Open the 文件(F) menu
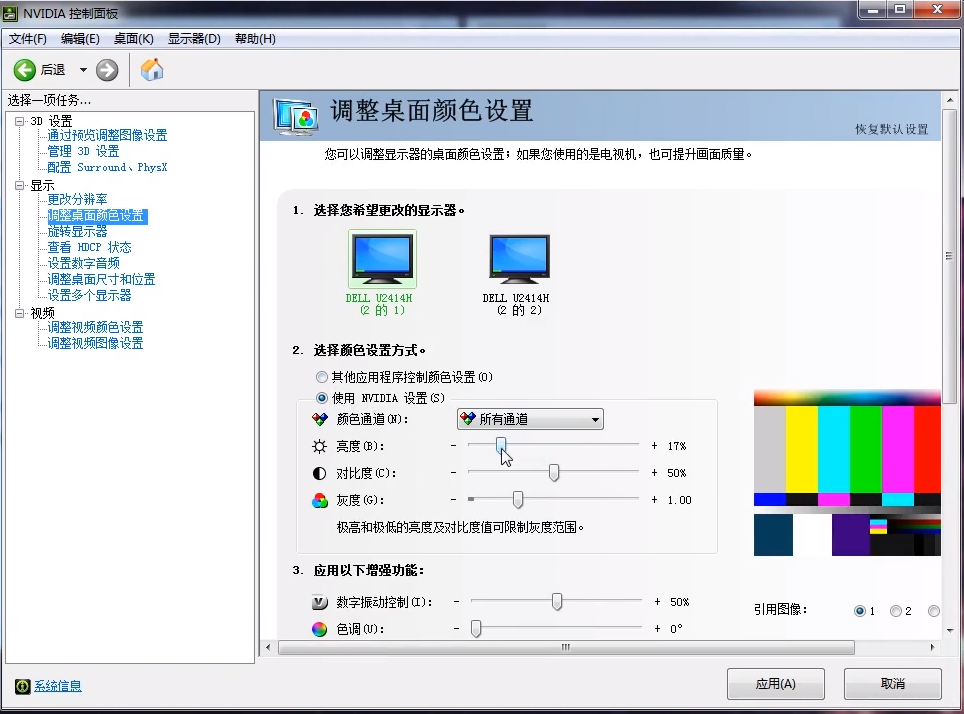This screenshot has height=714, width=964. (x=28, y=39)
